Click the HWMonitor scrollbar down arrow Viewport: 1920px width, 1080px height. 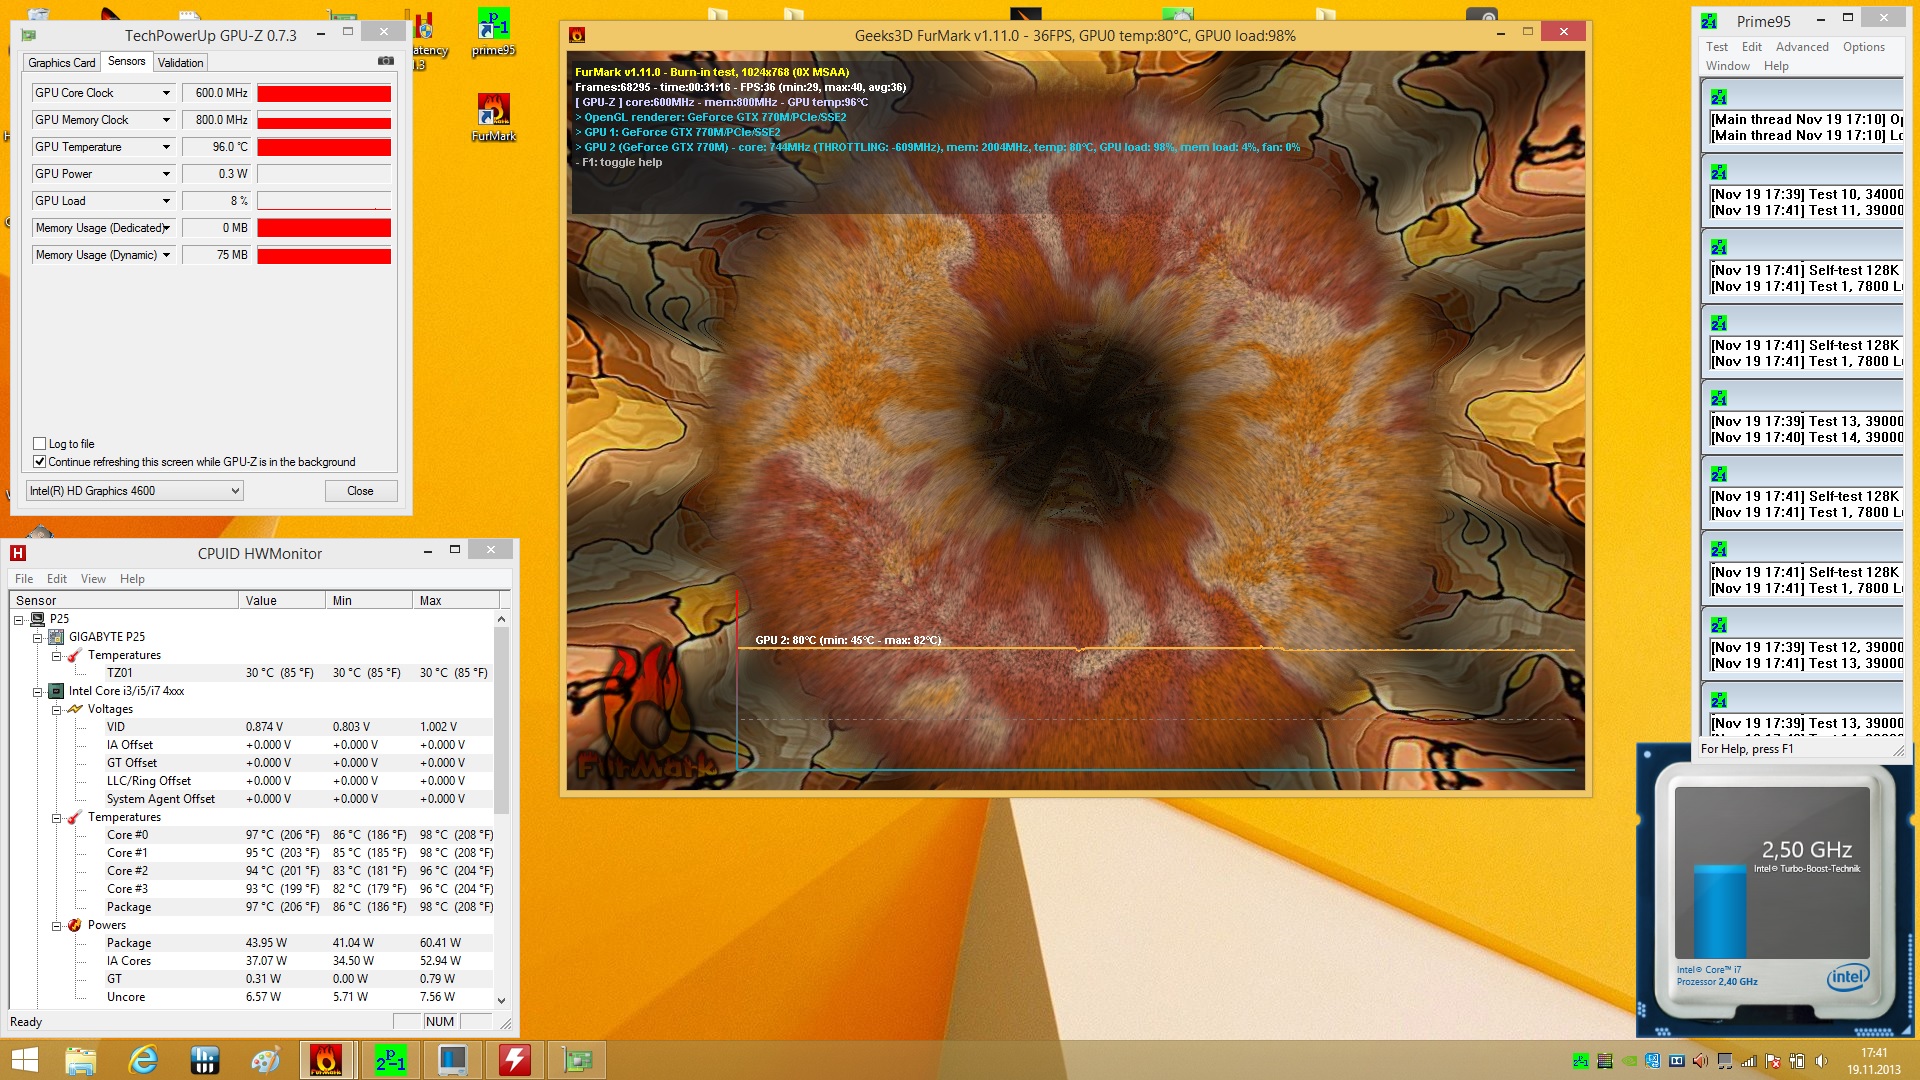coord(501,1000)
